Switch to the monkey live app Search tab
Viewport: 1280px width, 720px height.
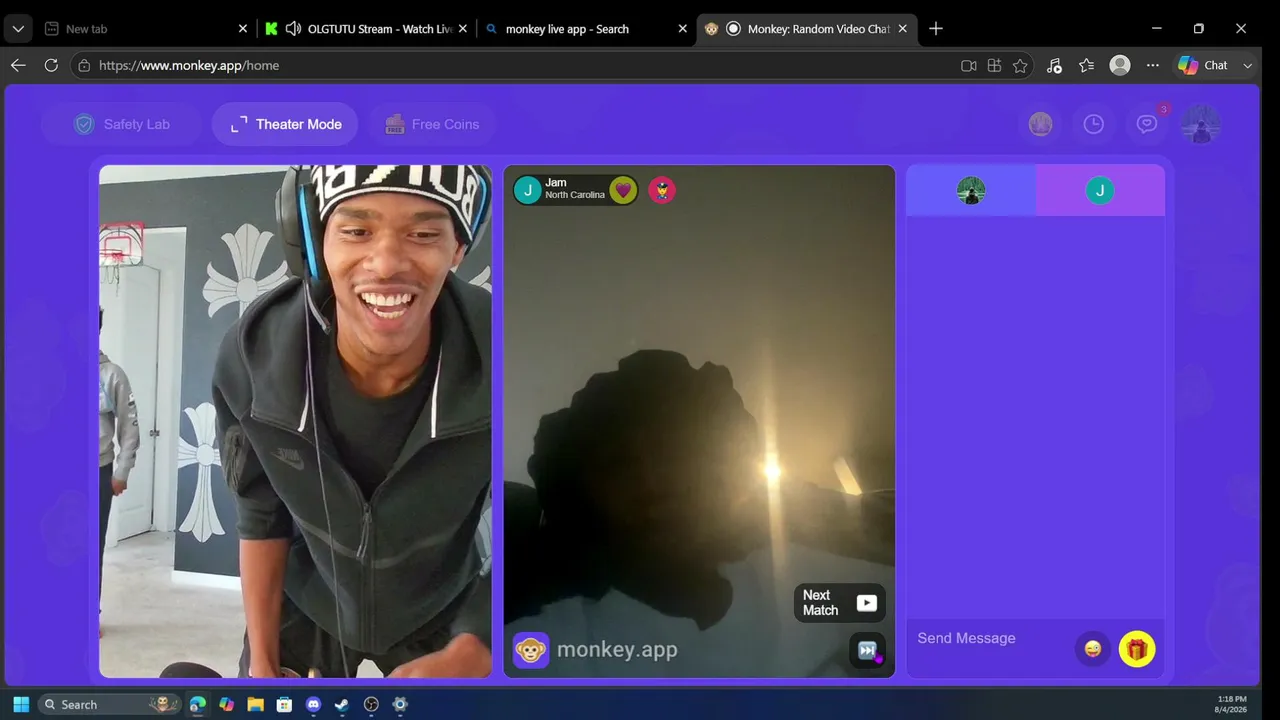click(x=587, y=29)
